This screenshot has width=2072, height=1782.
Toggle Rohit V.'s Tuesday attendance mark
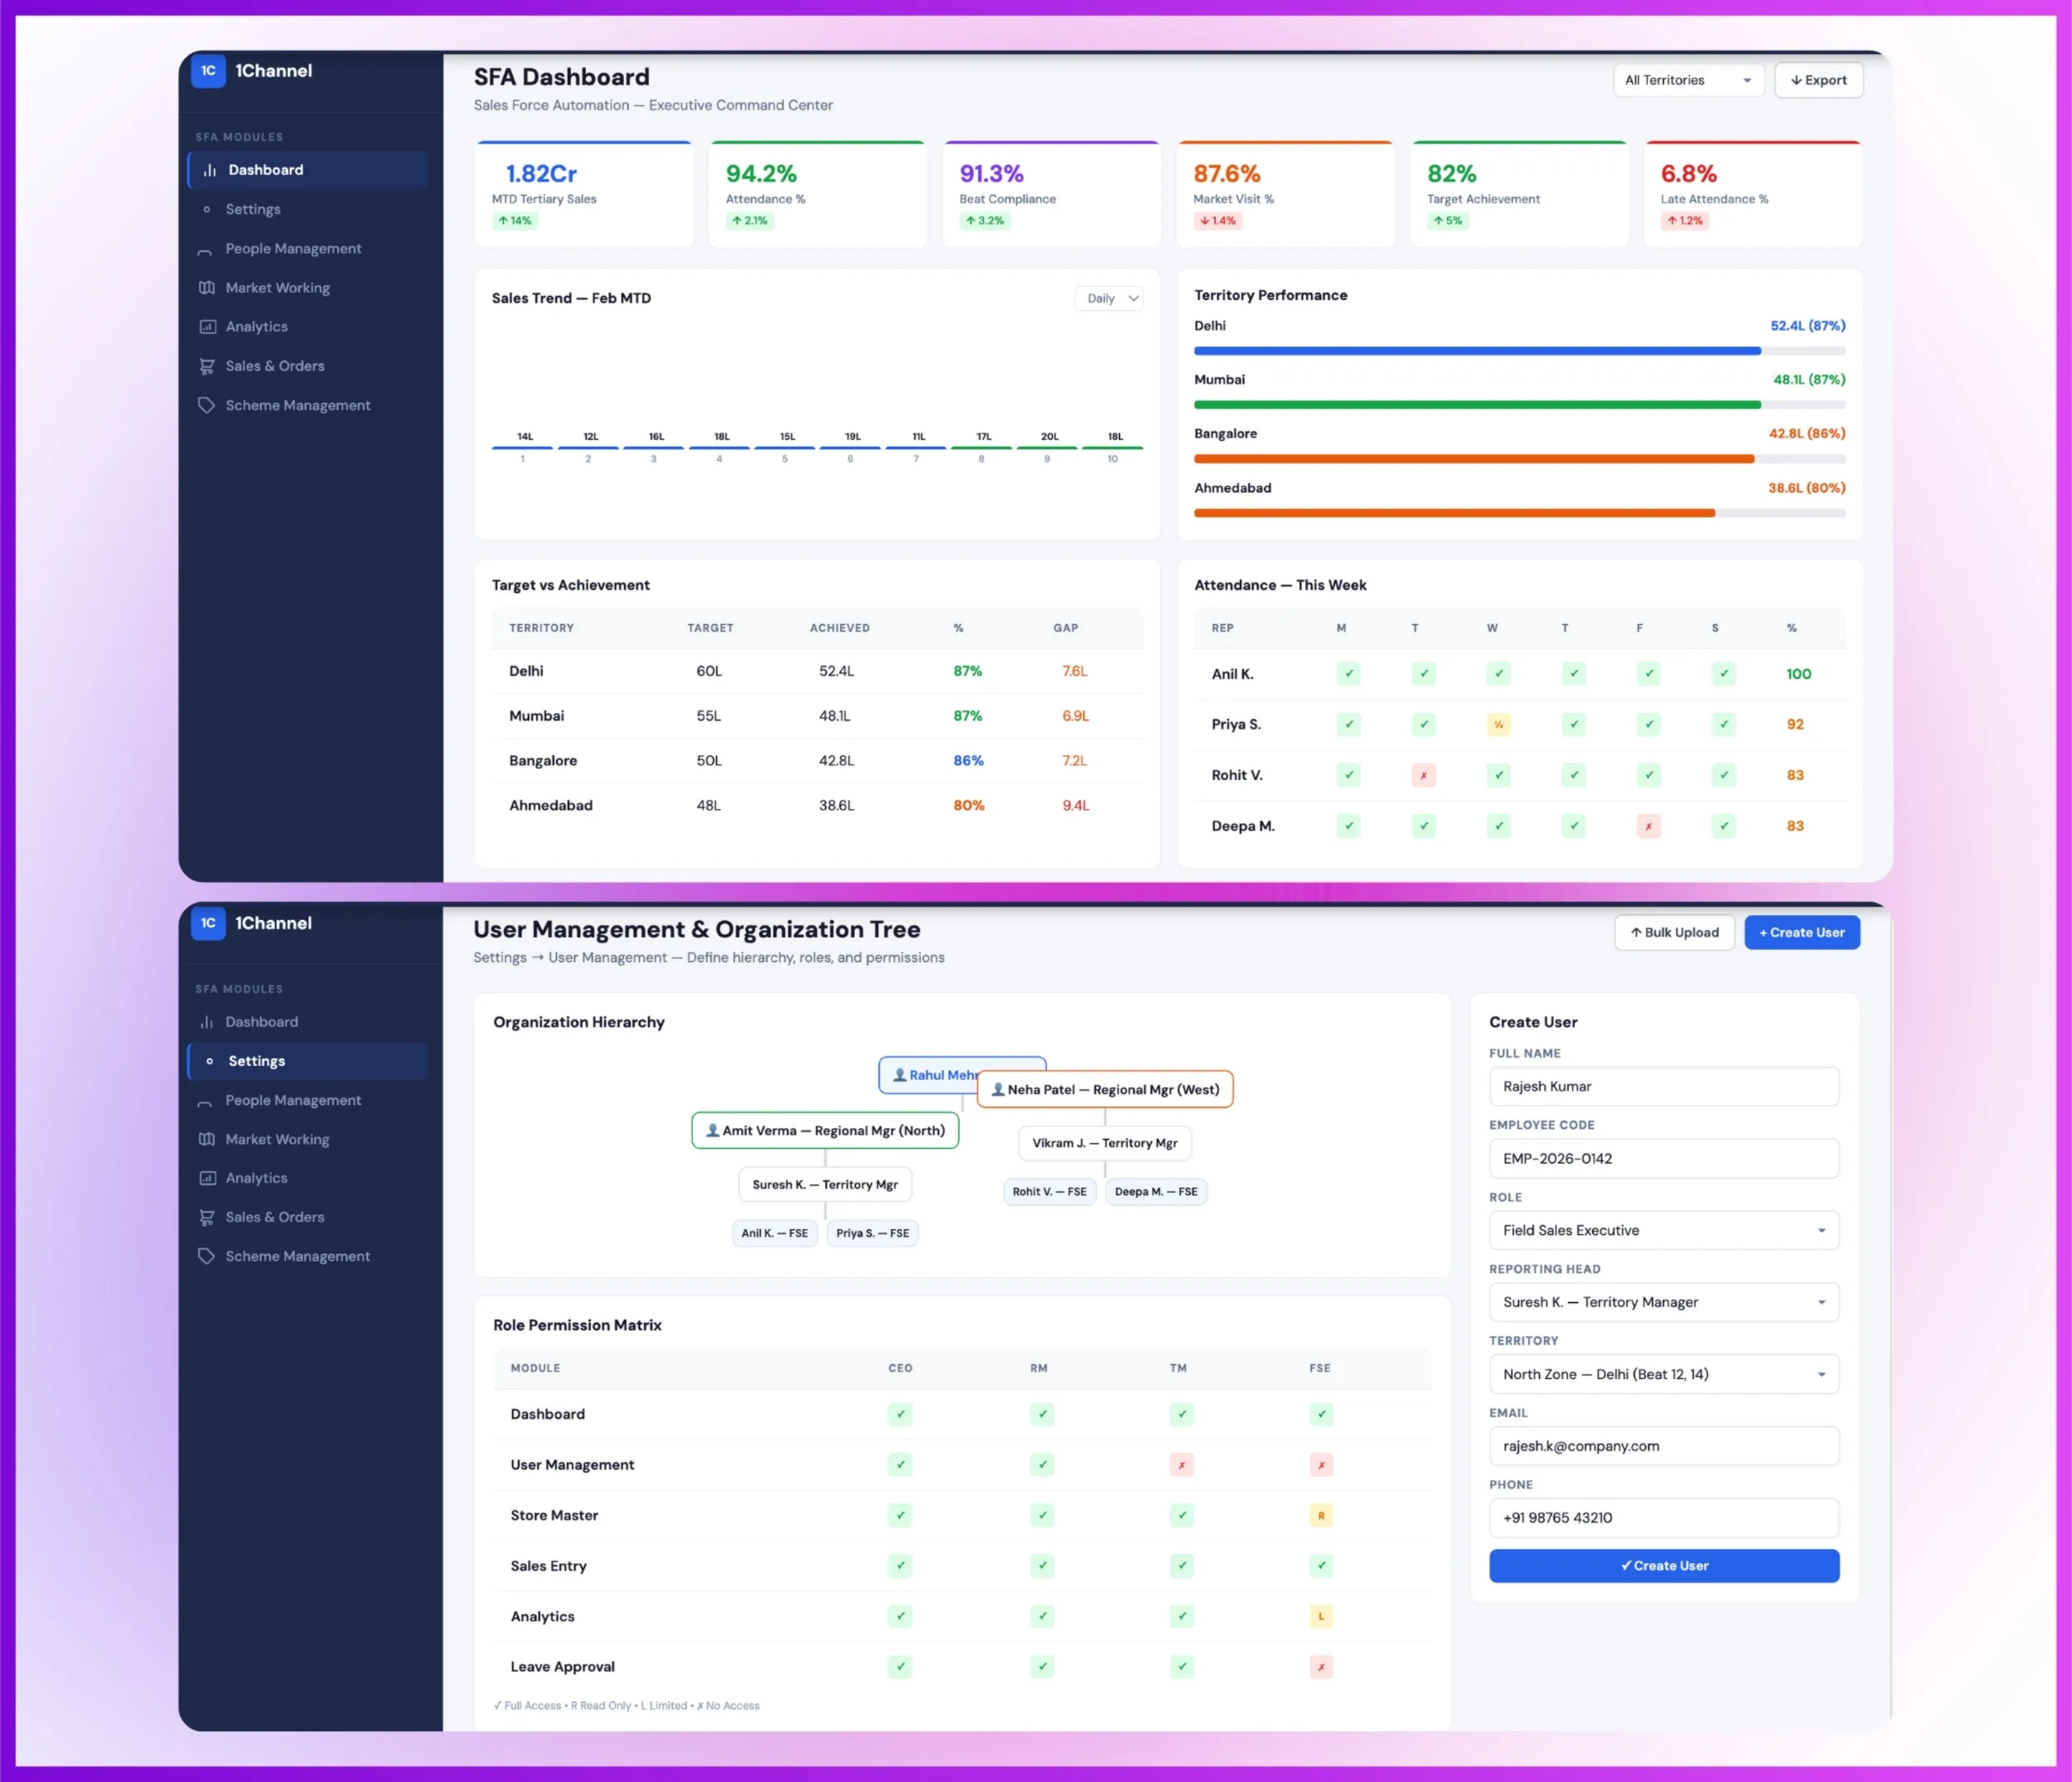click(x=1423, y=775)
